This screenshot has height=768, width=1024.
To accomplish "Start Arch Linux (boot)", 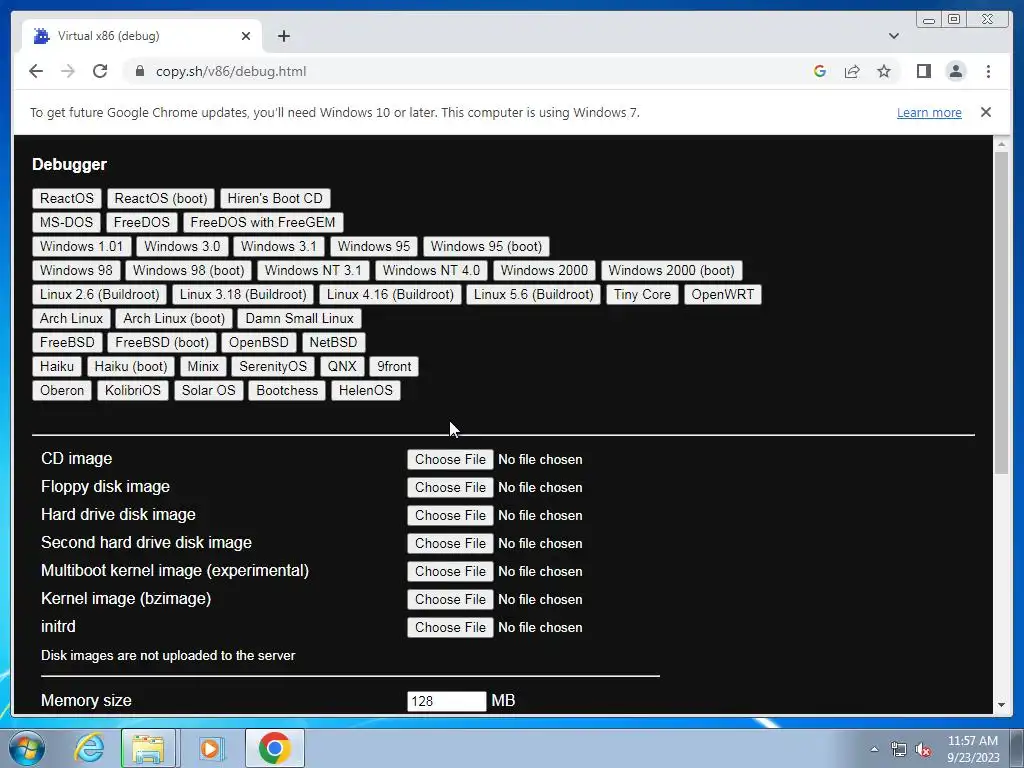I will pyautogui.click(x=174, y=319).
